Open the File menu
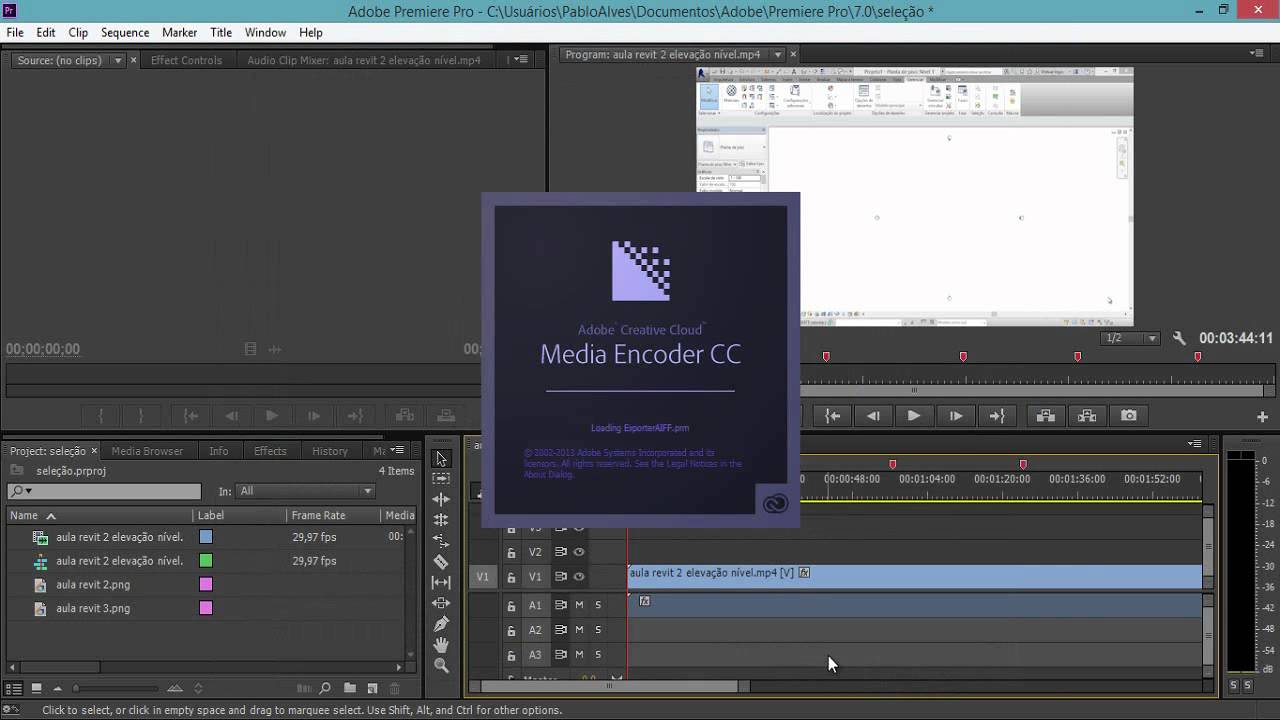1280x720 pixels. tap(15, 32)
